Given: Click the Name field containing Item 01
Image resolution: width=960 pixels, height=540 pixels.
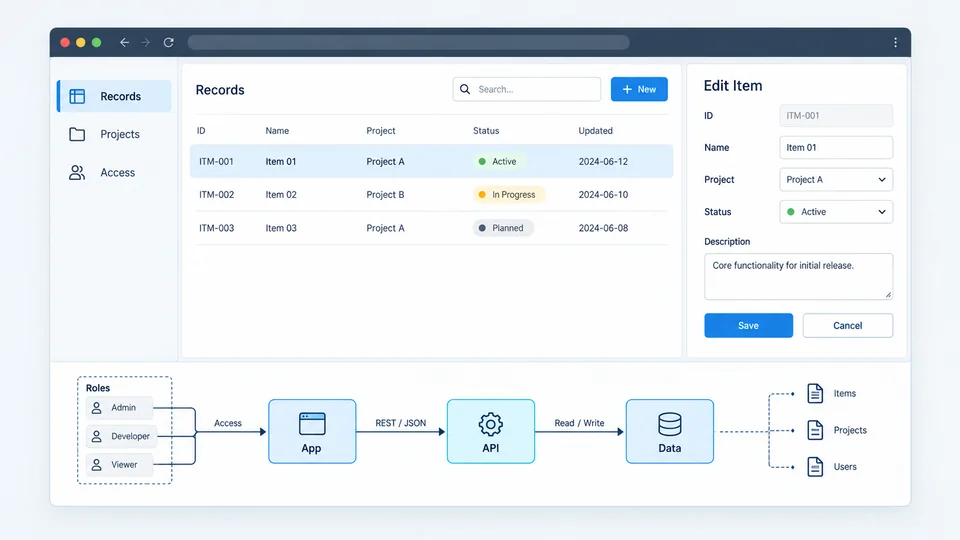Looking at the screenshot, I should (x=836, y=148).
